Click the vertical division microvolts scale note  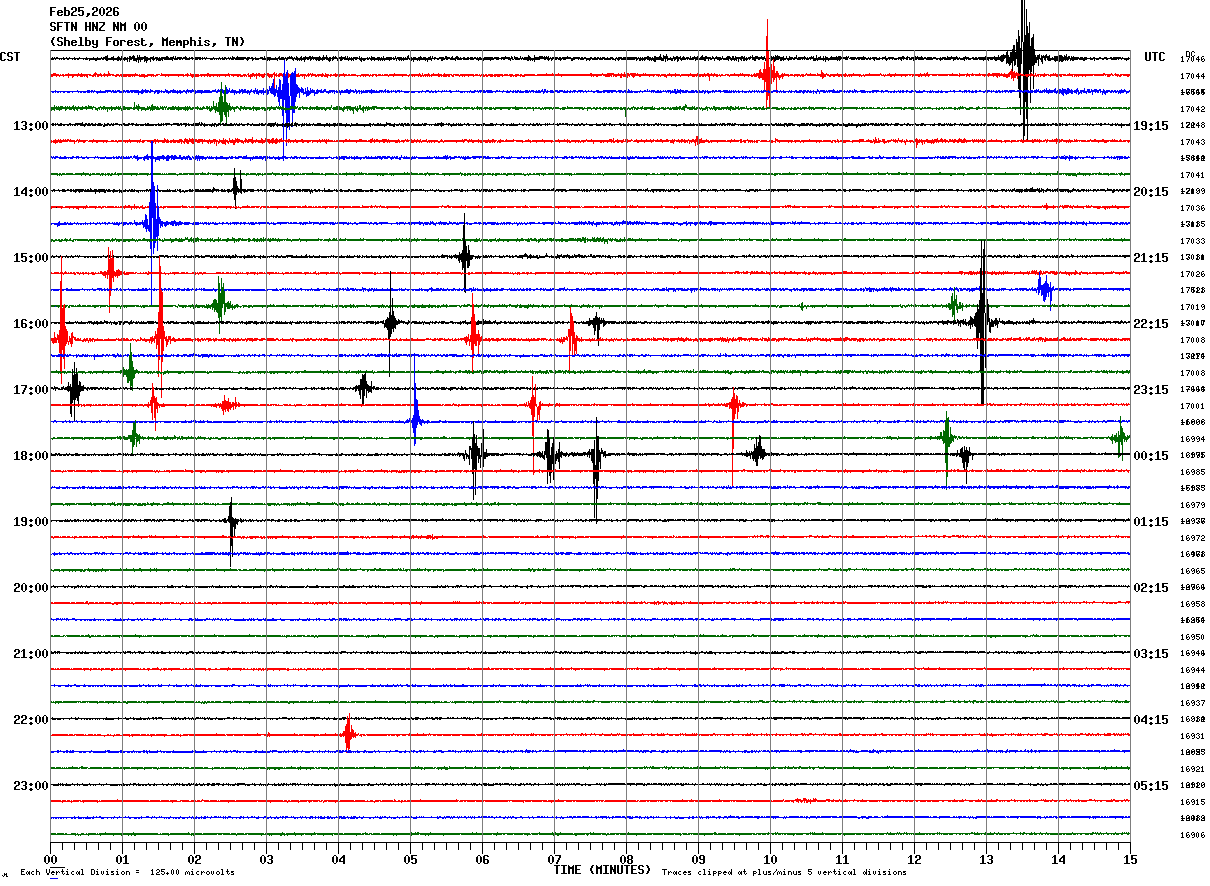tap(128, 873)
